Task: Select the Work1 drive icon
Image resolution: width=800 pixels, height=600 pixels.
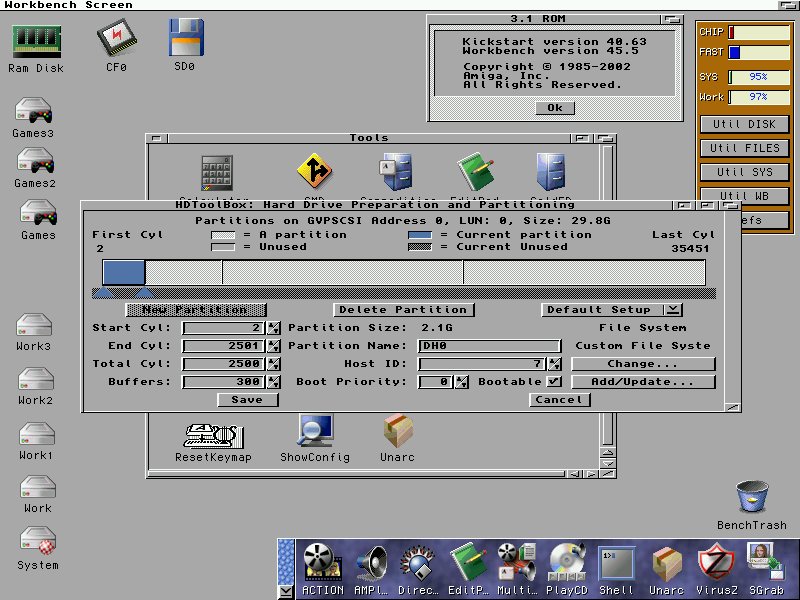Action: 37,434
